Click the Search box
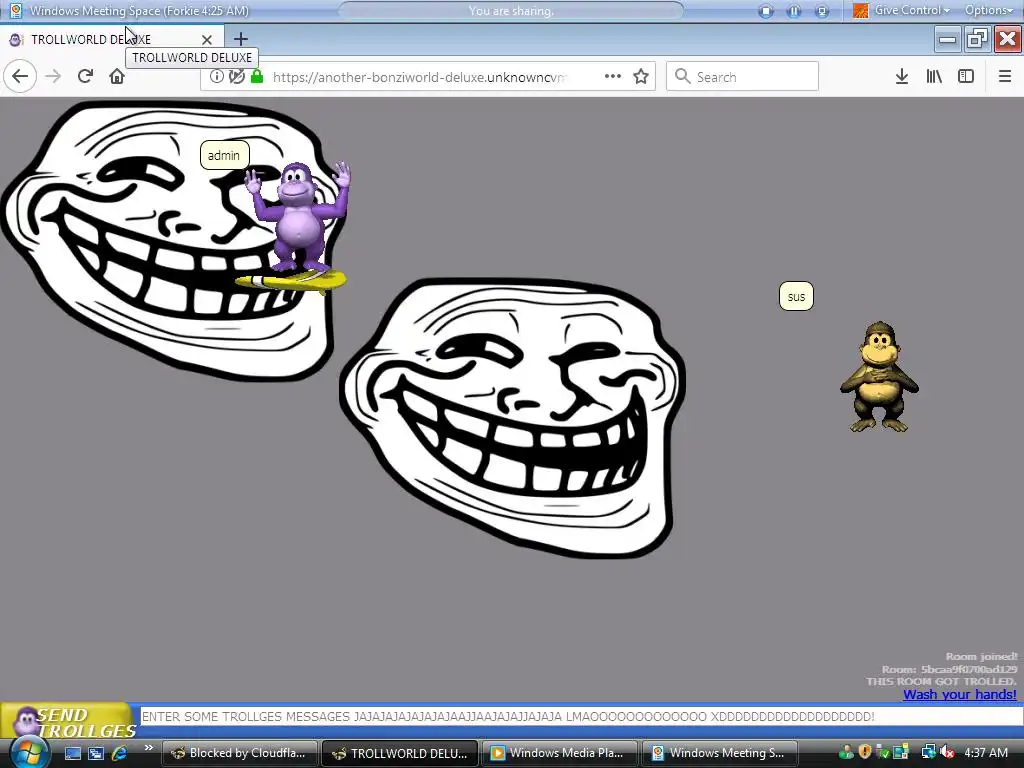Image resolution: width=1024 pixels, height=768 pixels. tap(743, 76)
